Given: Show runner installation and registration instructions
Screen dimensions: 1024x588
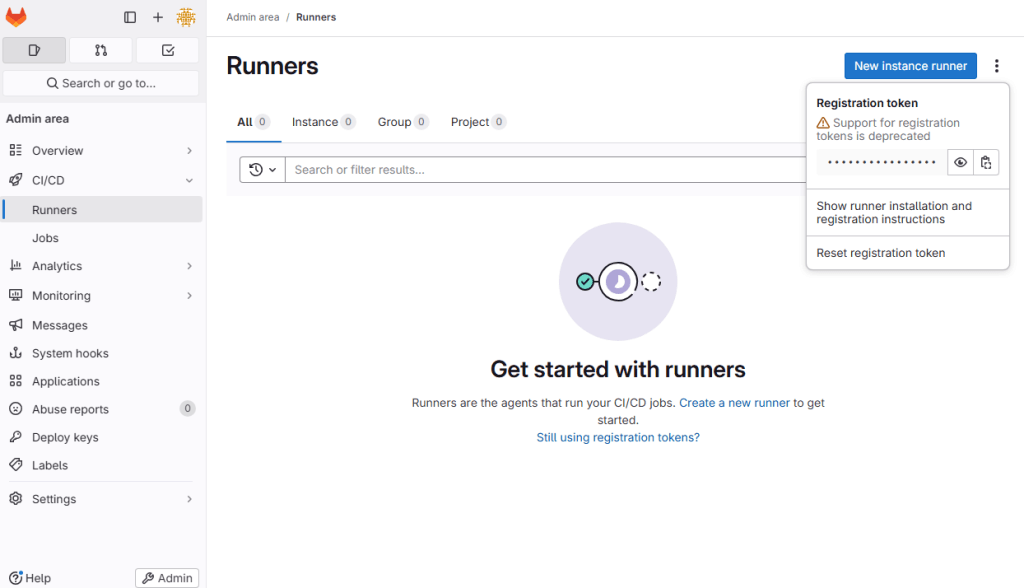Looking at the screenshot, I should (x=908, y=212).
